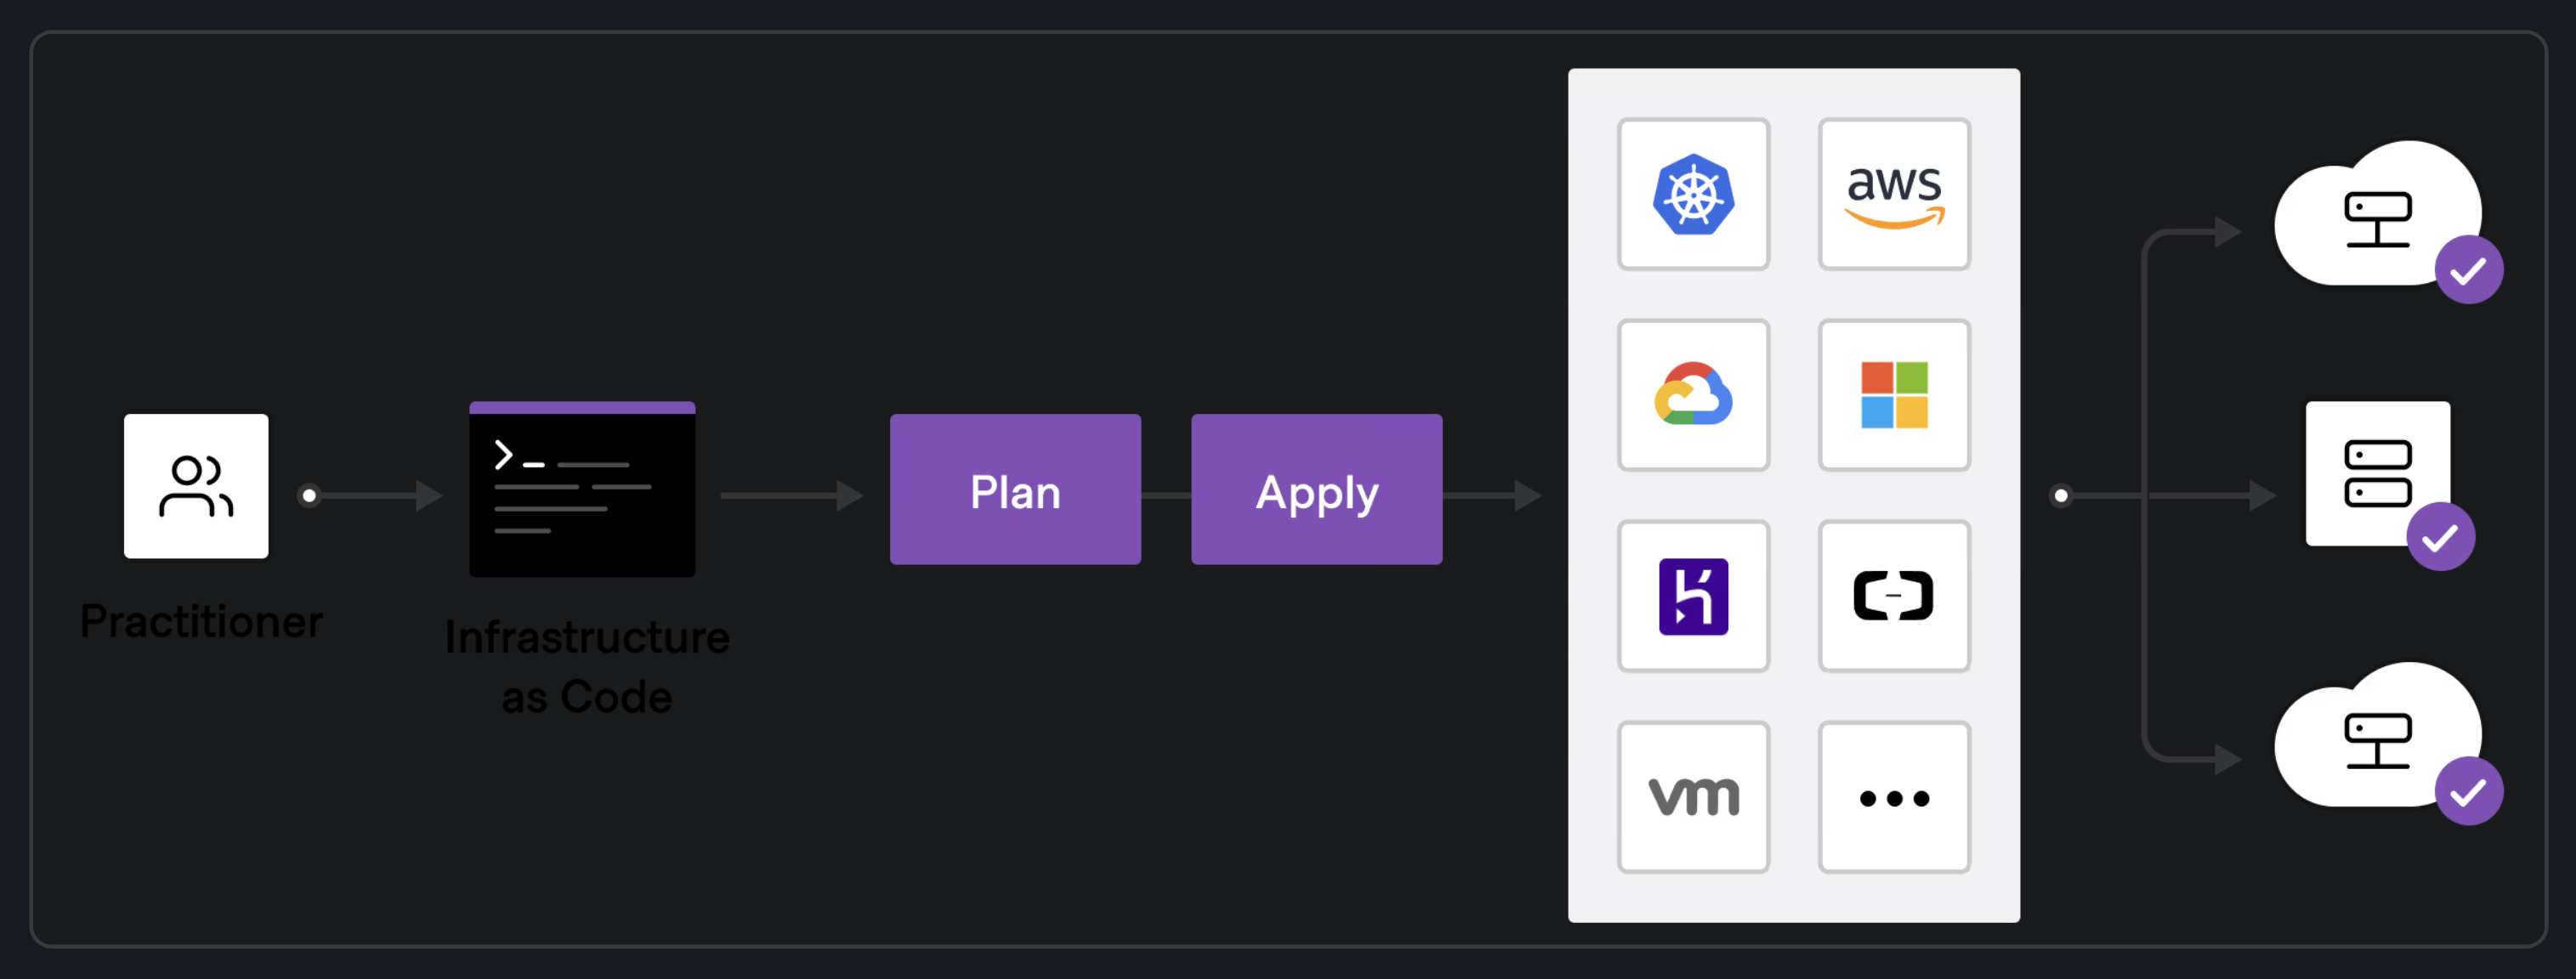Viewport: 2576px width, 979px height.
Task: Click the three-dots more providers tile
Action: tap(1894, 797)
